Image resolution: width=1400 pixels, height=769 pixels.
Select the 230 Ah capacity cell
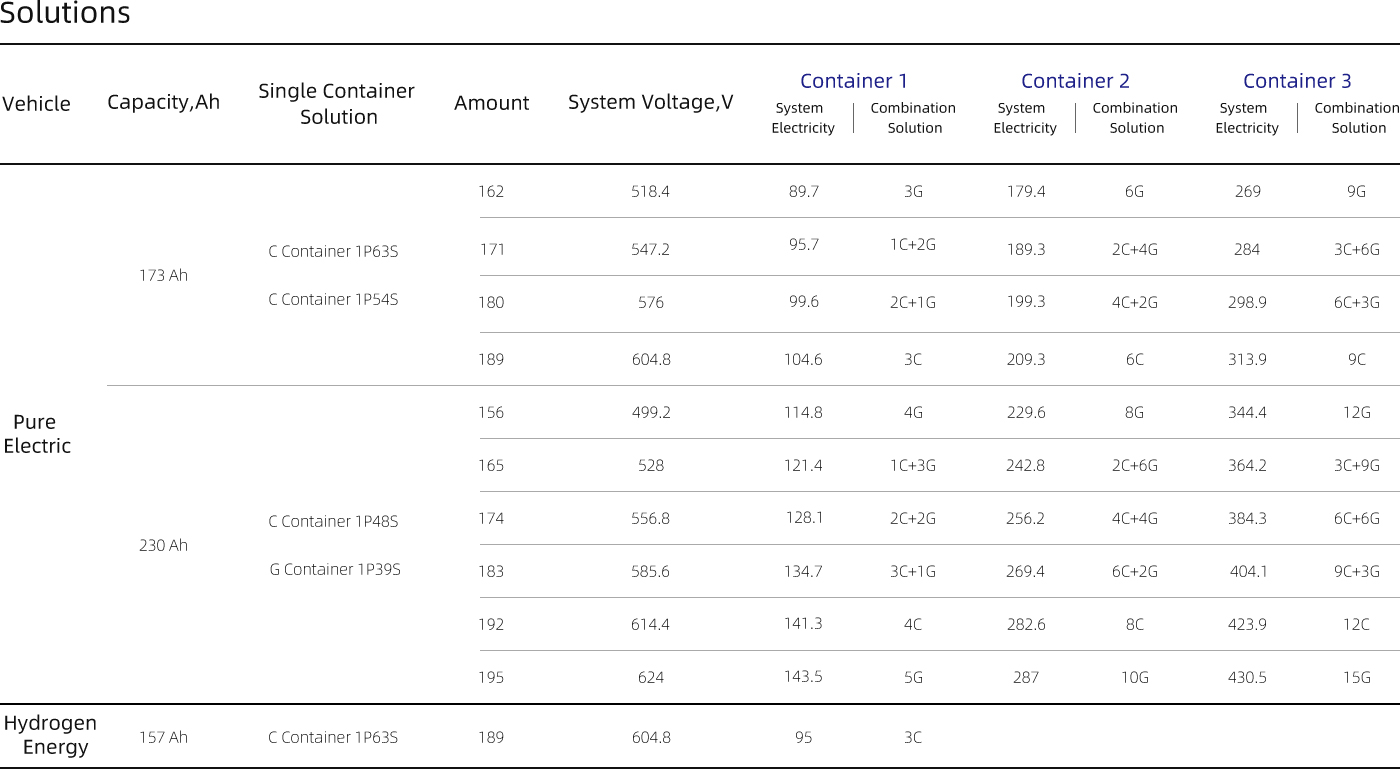point(163,545)
